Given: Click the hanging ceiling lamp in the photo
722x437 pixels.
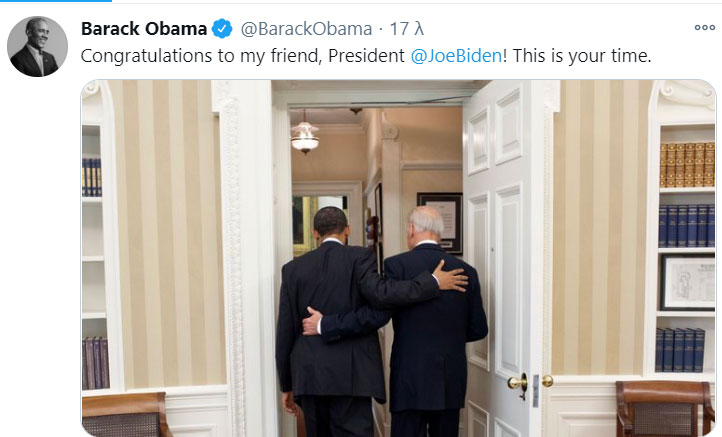Looking at the screenshot, I should (x=304, y=137).
